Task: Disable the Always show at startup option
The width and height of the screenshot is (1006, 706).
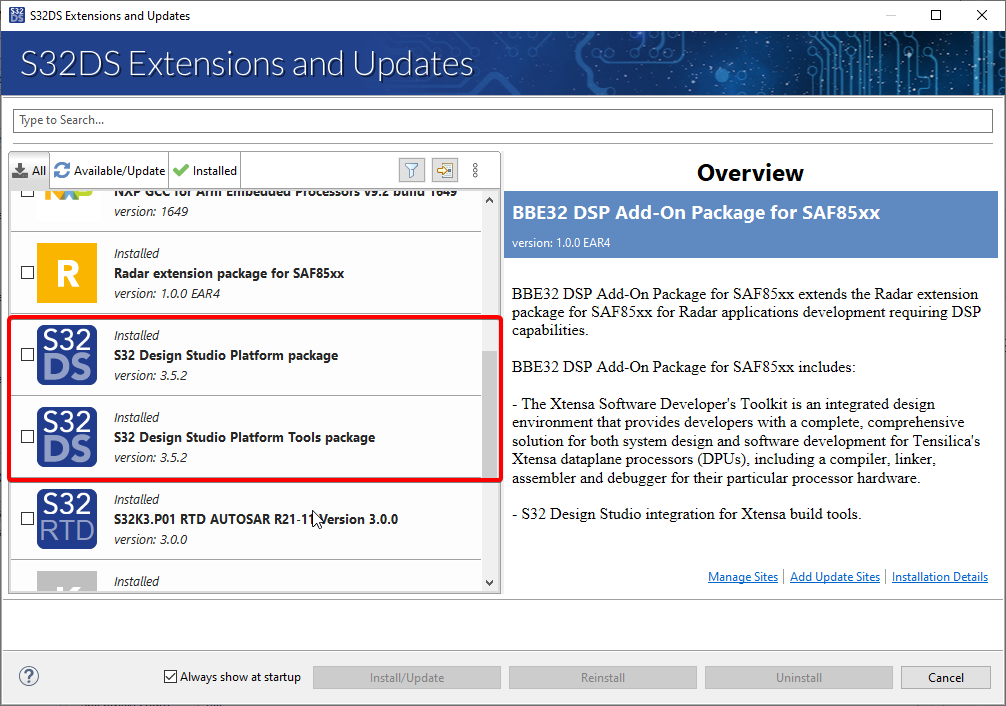Action: pyautogui.click(x=169, y=676)
